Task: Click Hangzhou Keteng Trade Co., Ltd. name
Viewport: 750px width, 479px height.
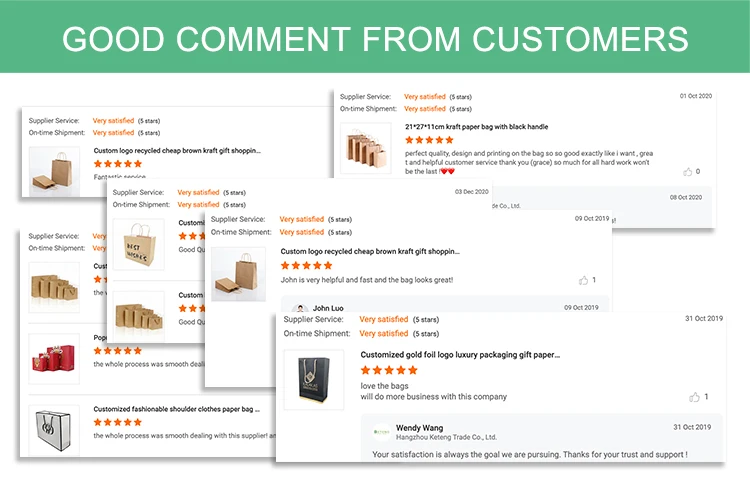Action: pos(446,437)
